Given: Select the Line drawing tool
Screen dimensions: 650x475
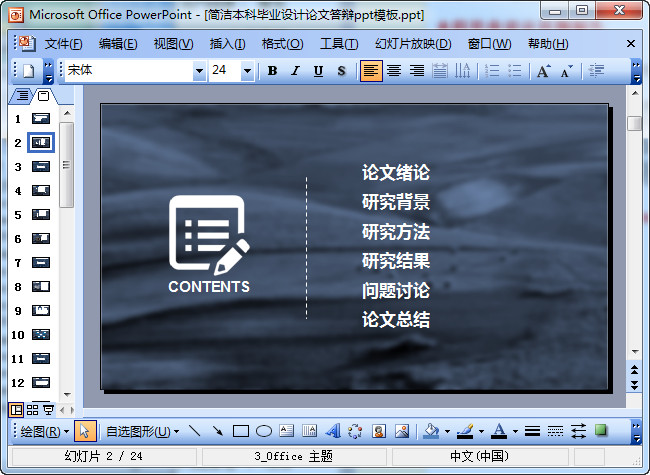Looking at the screenshot, I should pos(195,431).
